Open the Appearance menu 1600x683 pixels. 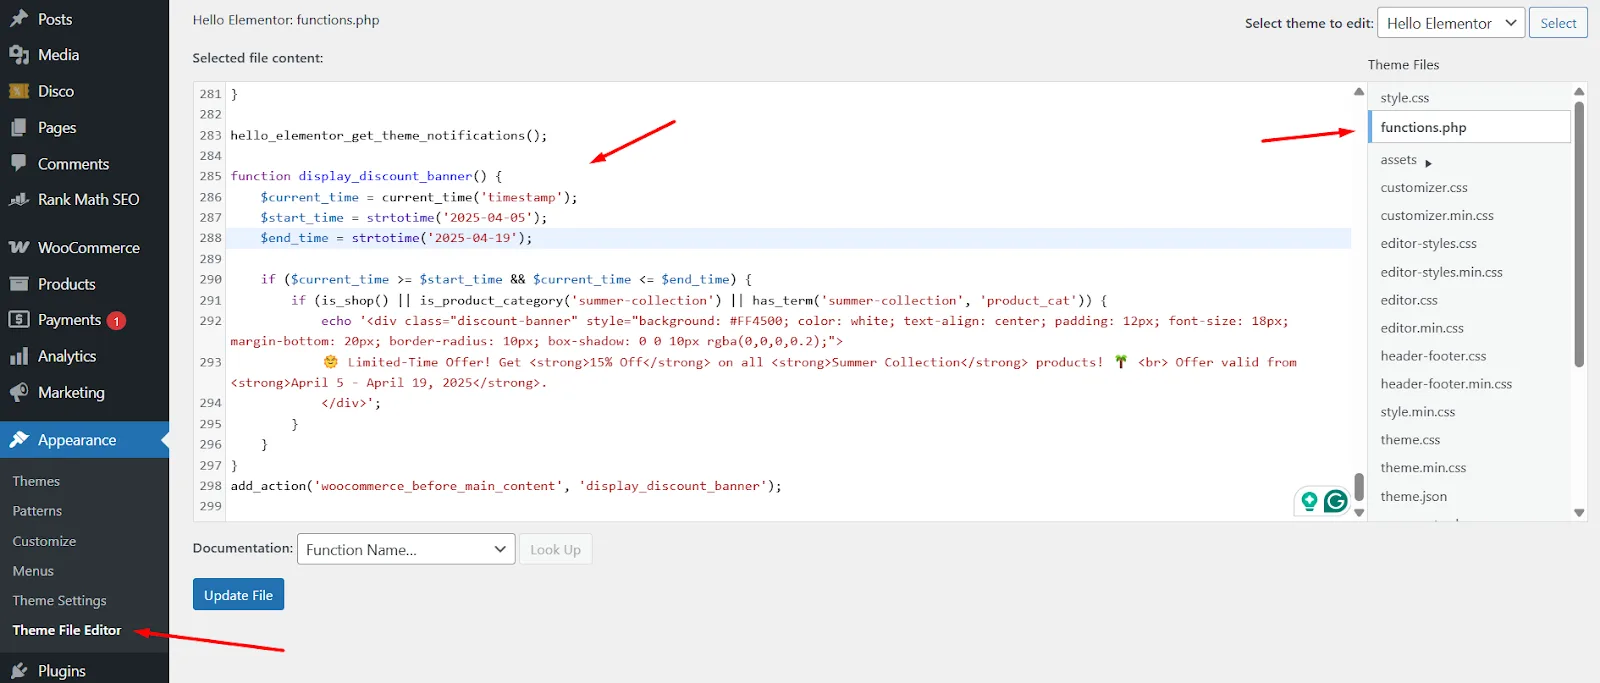pyautogui.click(x=84, y=440)
